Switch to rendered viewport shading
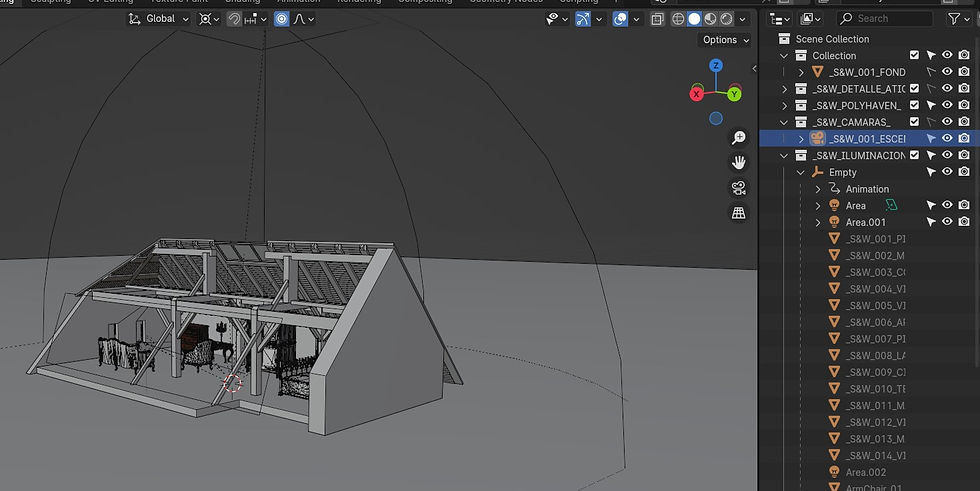980x491 pixels. (x=726, y=19)
